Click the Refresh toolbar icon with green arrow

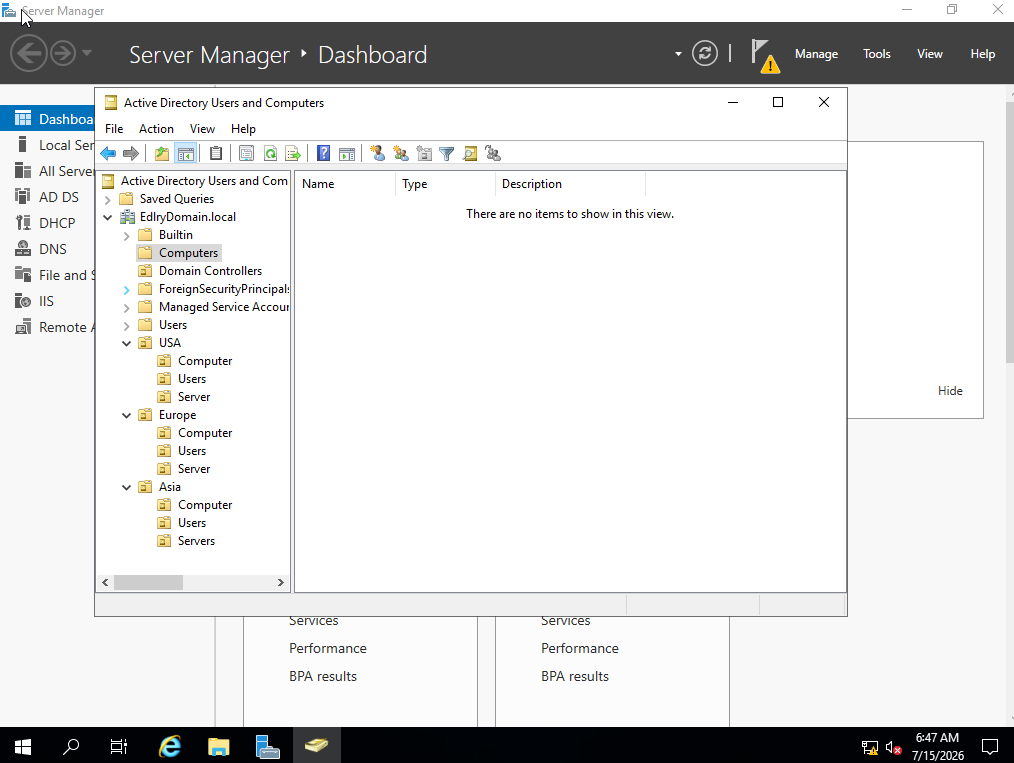point(270,153)
